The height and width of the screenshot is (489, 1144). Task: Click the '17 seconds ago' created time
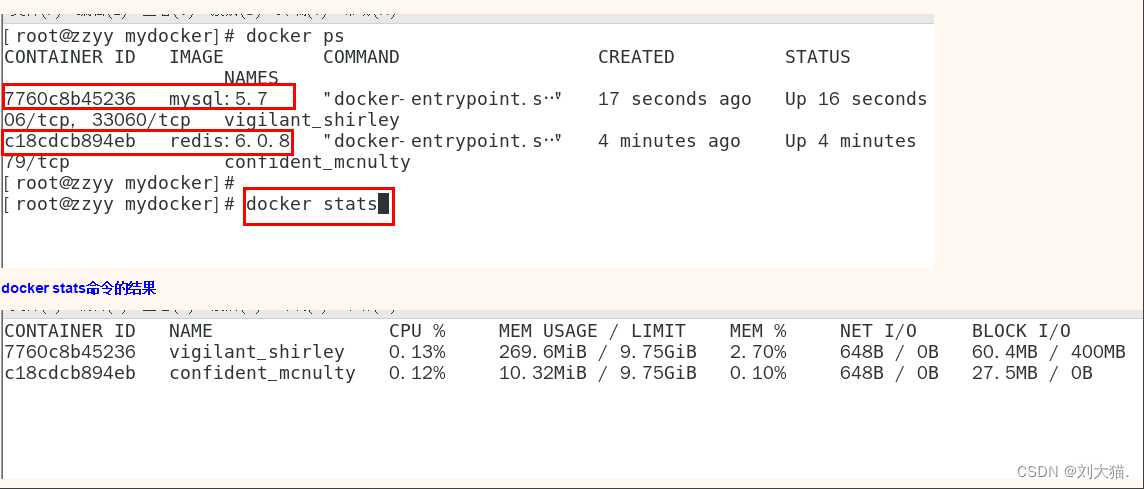[674, 99]
